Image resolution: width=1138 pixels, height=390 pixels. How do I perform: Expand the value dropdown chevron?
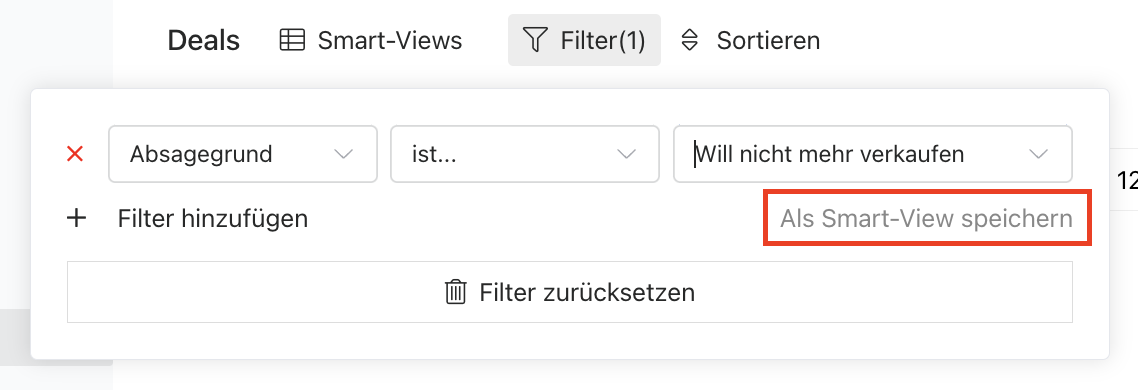tap(1039, 154)
